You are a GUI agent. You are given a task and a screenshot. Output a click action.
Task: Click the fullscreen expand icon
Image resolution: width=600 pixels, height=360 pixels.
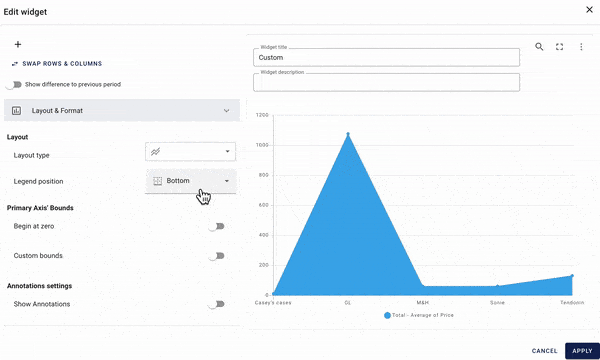tap(559, 47)
